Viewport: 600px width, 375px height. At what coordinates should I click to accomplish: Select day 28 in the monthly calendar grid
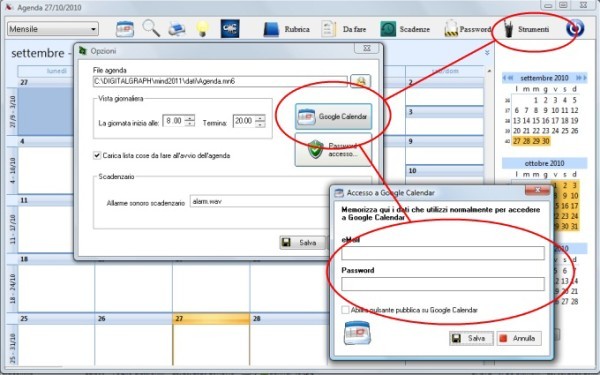pyautogui.click(x=289, y=318)
